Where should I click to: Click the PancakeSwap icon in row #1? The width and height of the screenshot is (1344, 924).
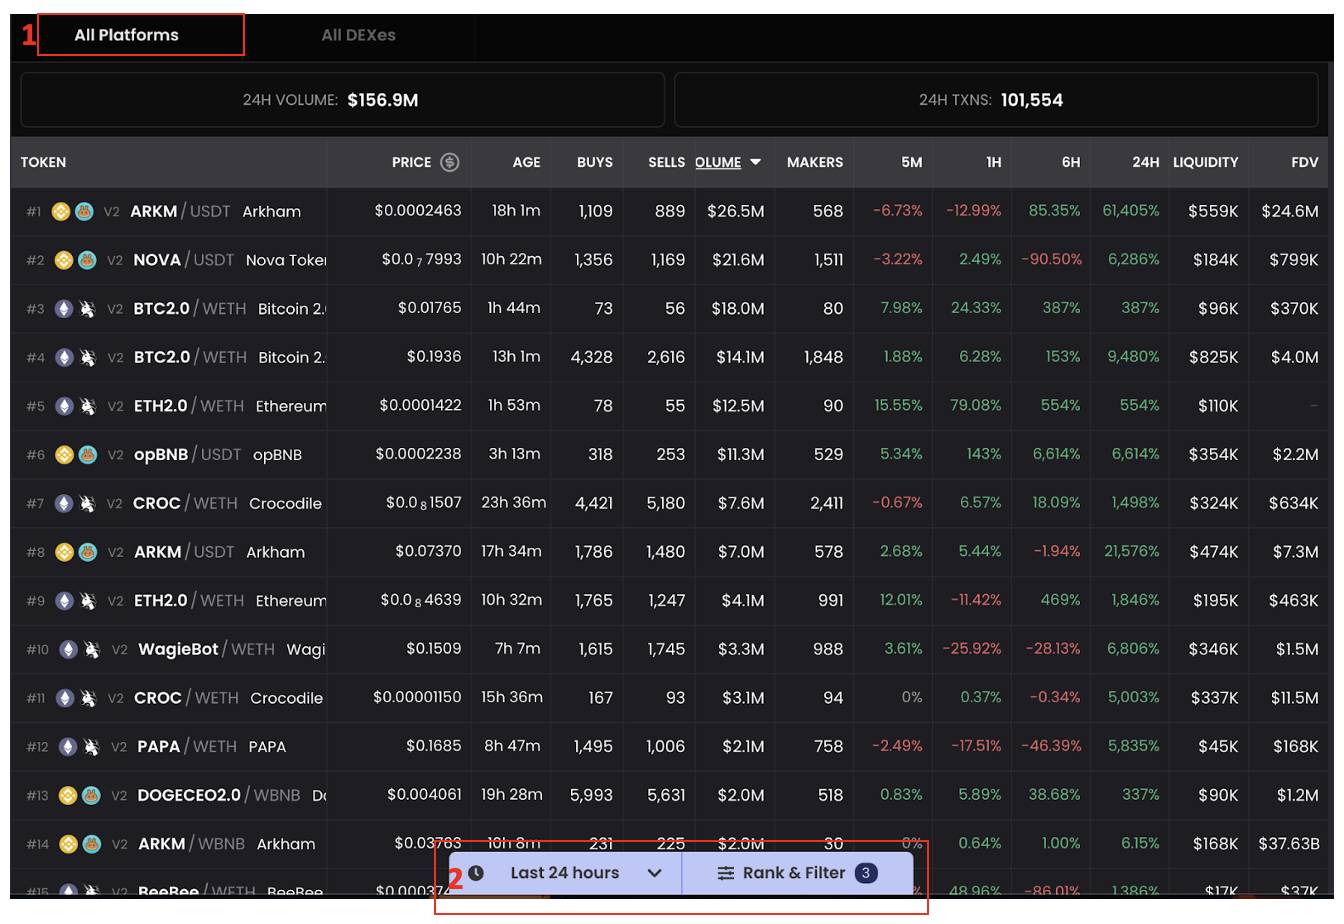[x=84, y=211]
